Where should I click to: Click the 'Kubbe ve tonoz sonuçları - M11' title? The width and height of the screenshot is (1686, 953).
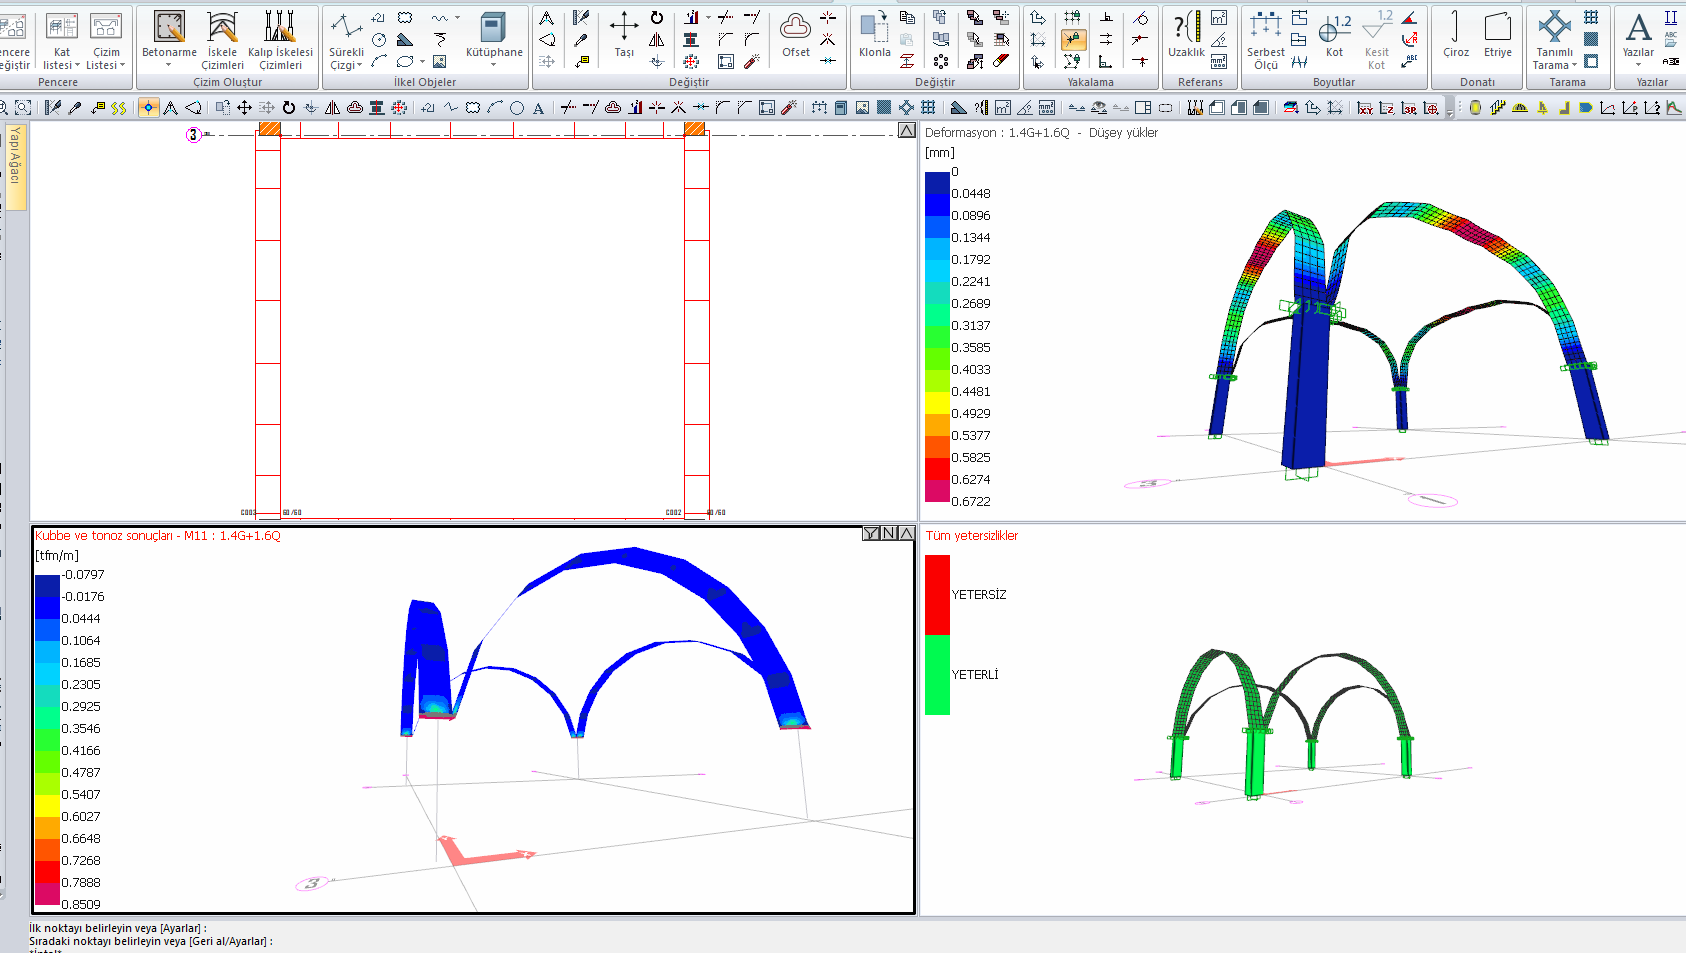tap(121, 536)
